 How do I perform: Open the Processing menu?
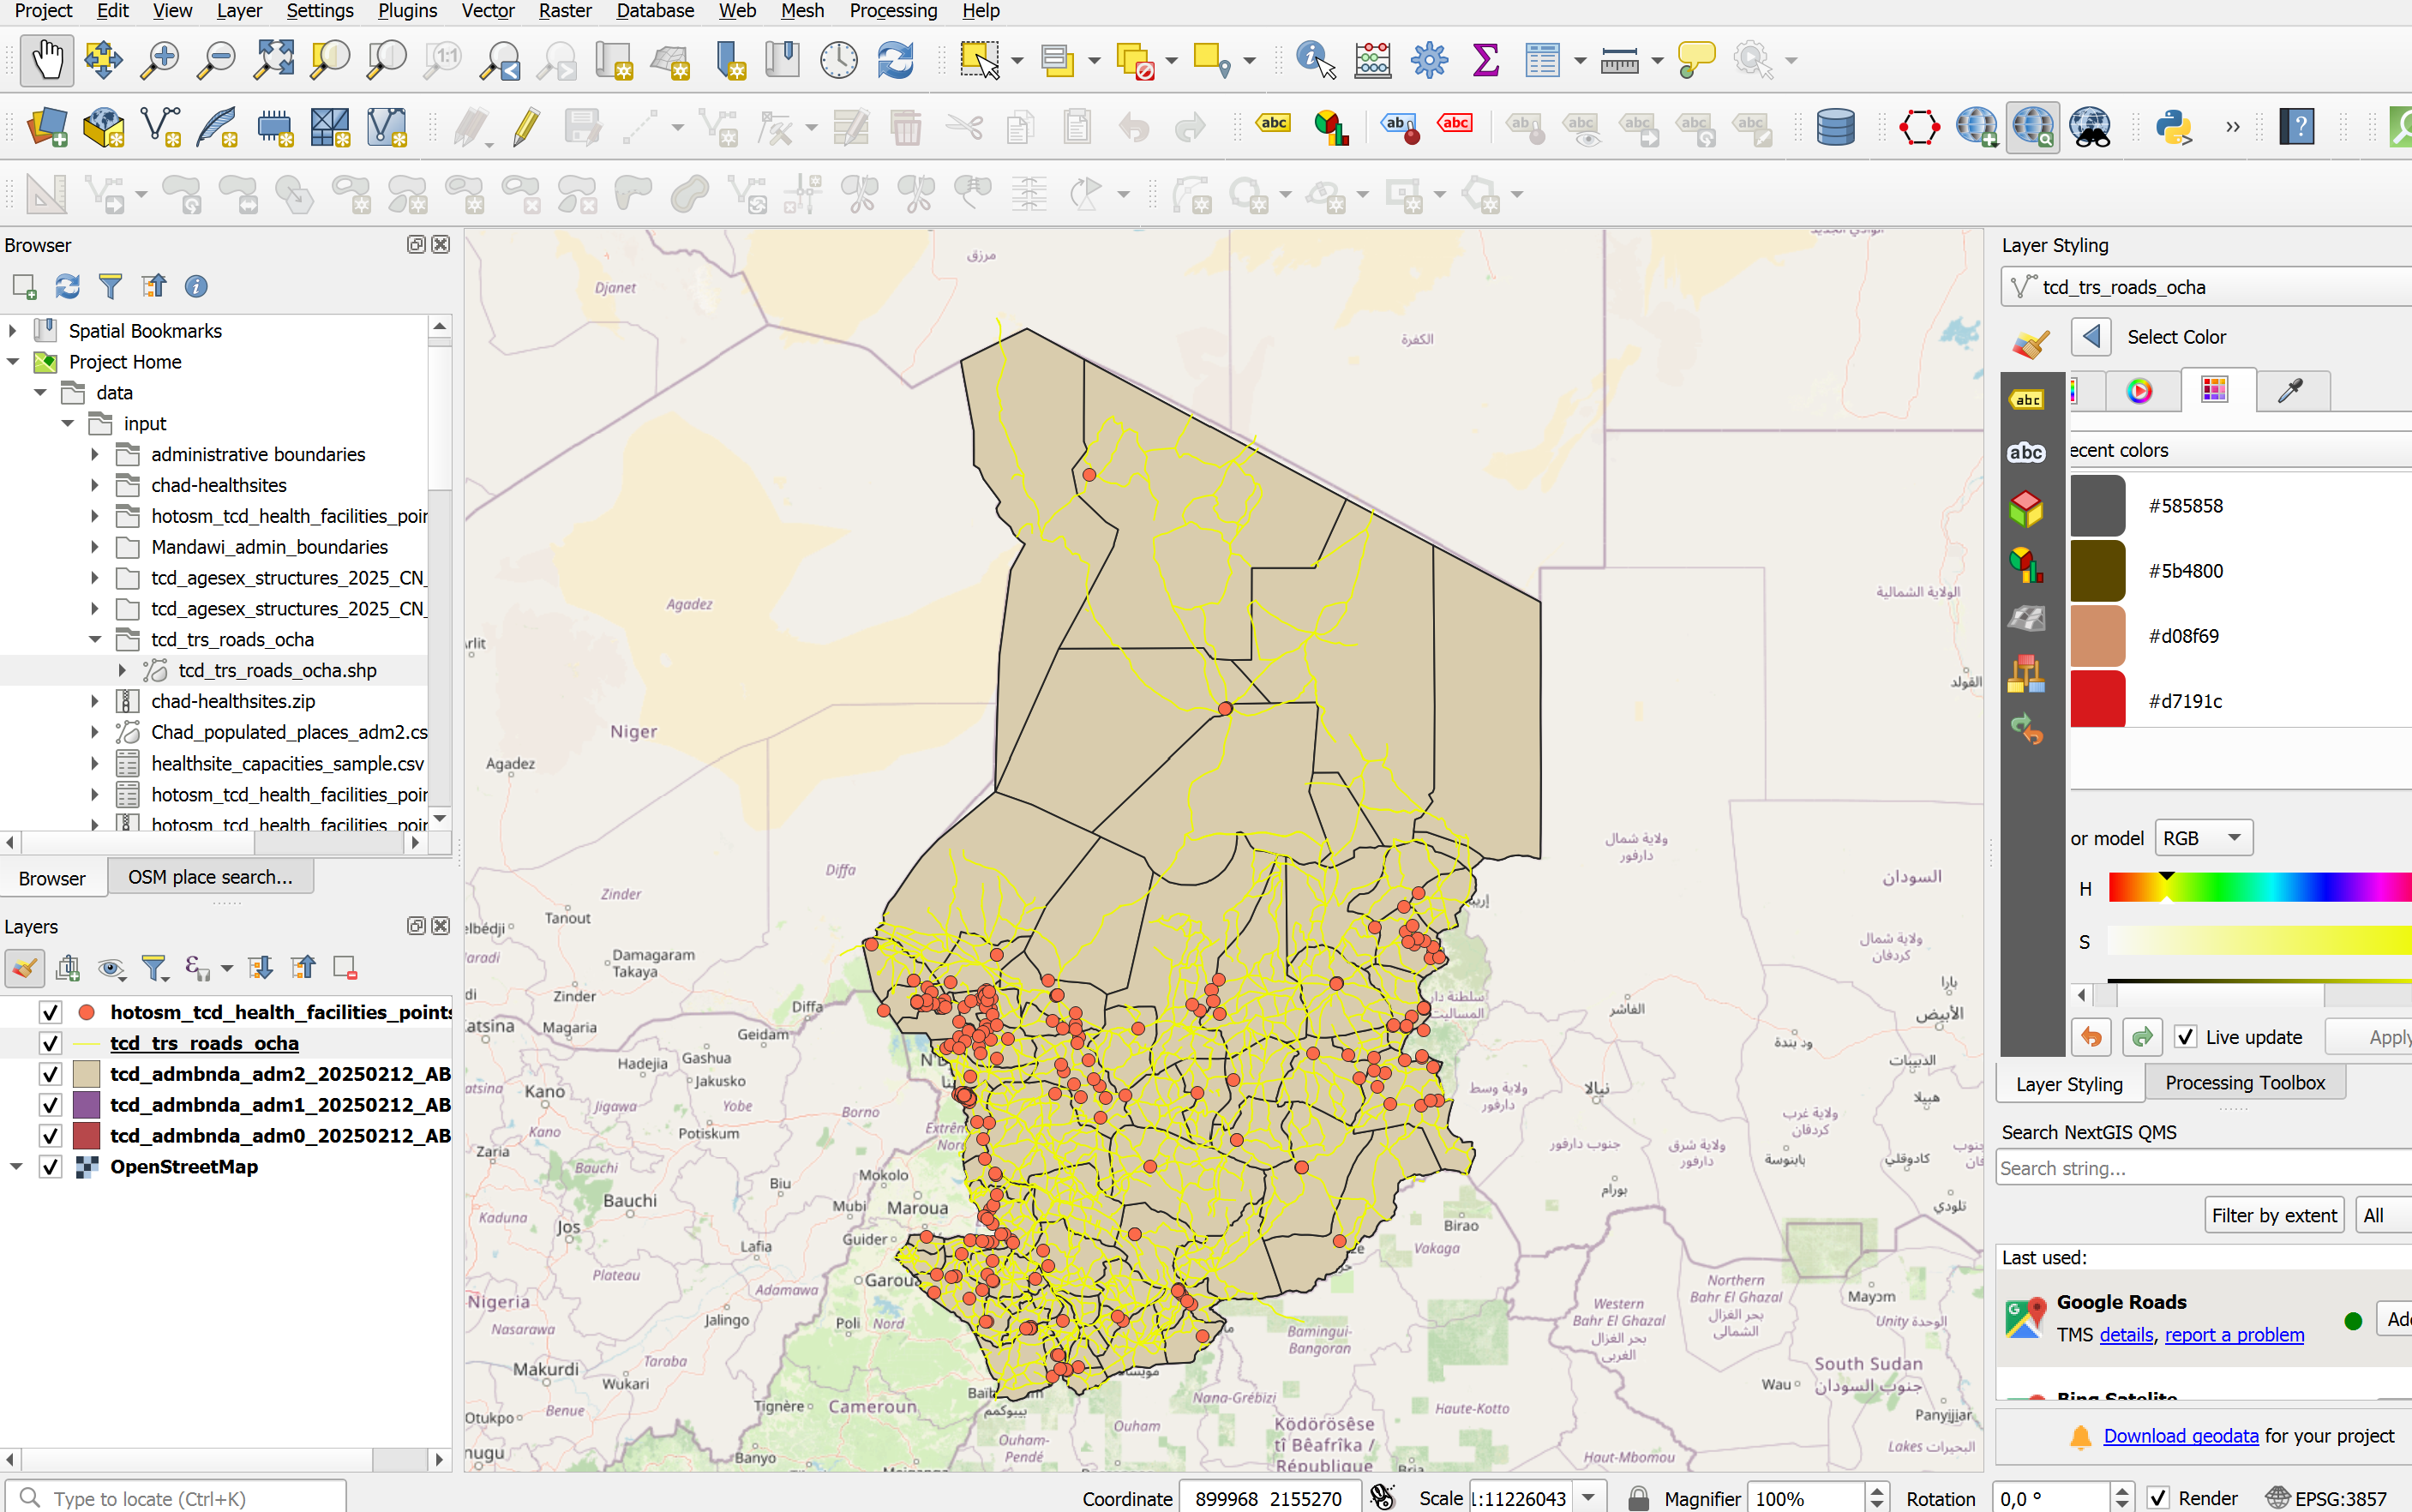coord(892,11)
